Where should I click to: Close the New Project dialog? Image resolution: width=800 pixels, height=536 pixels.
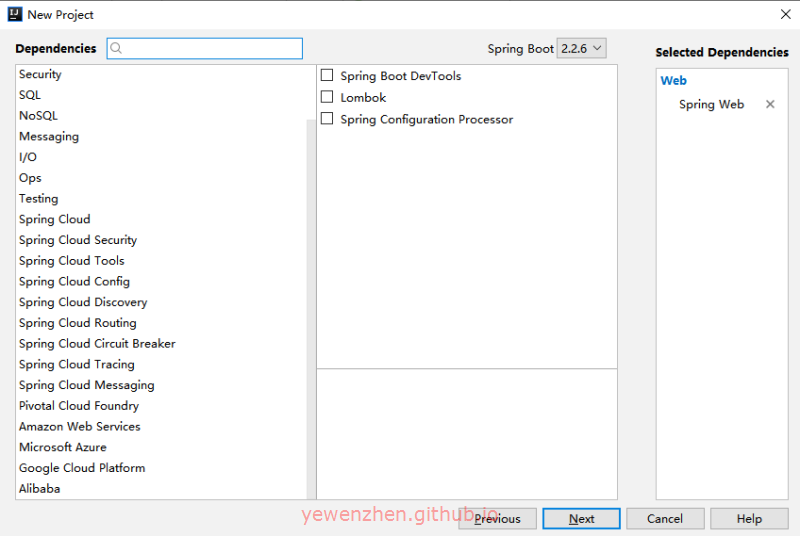click(x=785, y=14)
